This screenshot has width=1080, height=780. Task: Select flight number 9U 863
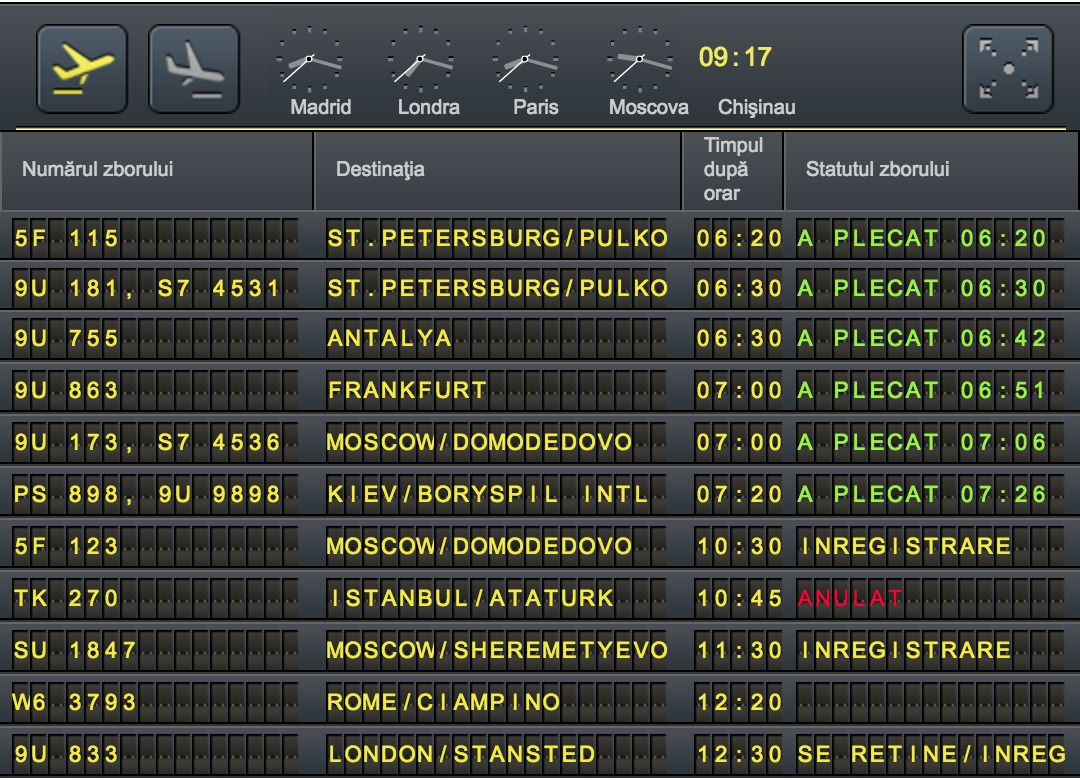coord(66,390)
